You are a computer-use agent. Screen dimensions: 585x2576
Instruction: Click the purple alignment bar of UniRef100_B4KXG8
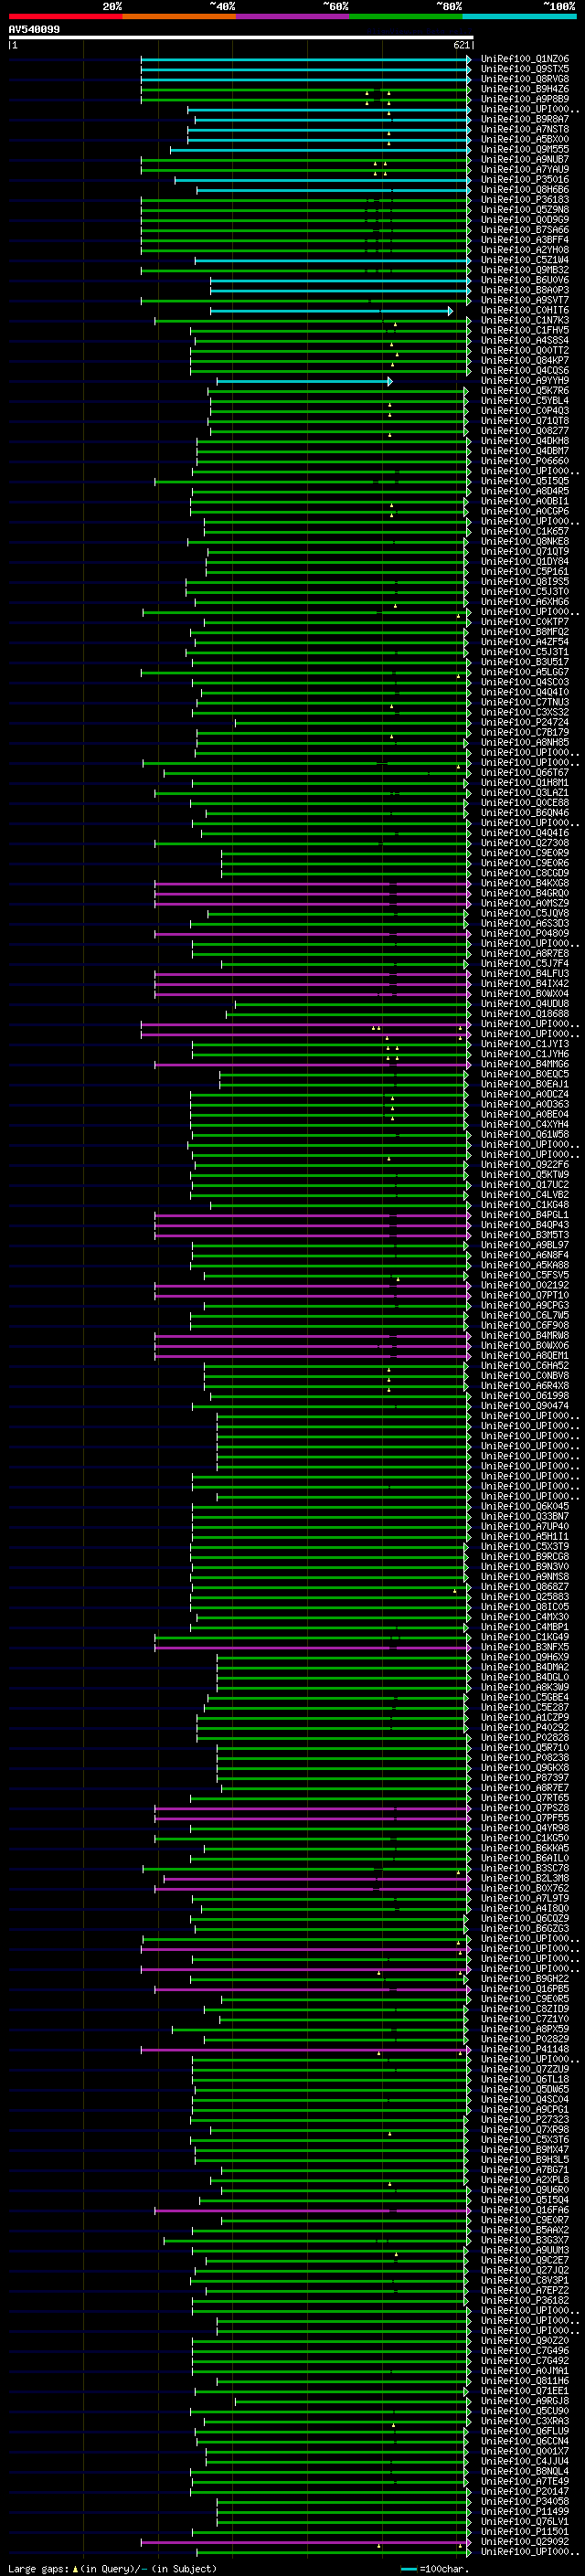312,884
